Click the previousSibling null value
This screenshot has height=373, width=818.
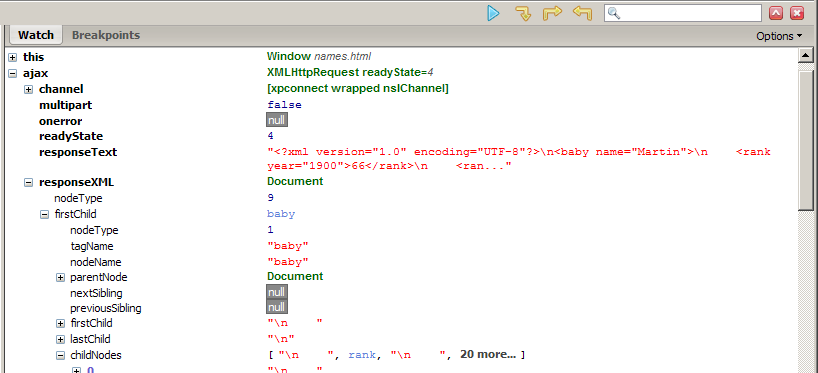[277, 307]
